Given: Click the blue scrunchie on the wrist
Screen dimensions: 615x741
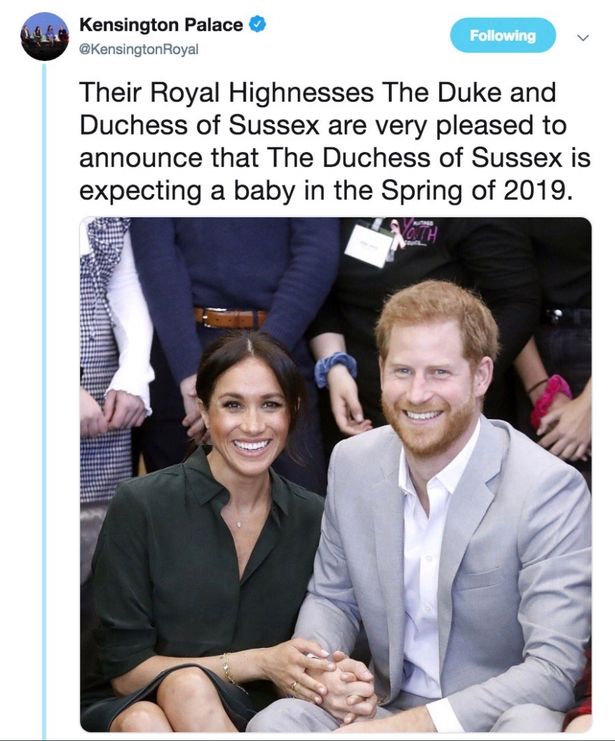Looking at the screenshot, I should click(x=336, y=370).
